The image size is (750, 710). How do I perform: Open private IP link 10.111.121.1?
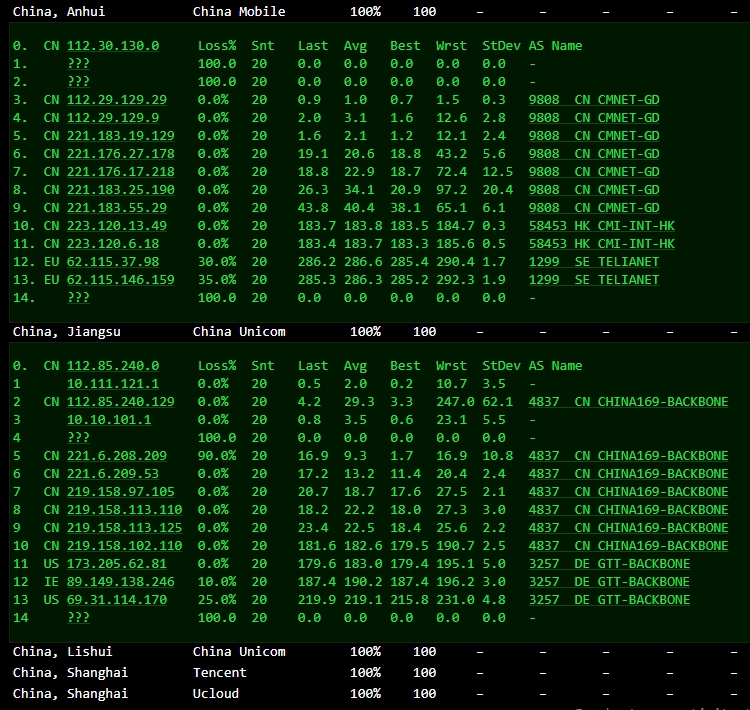[113, 384]
